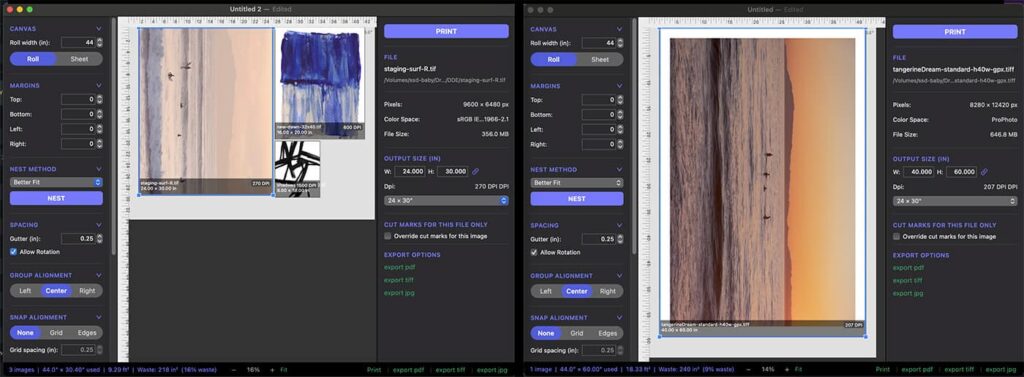Open Better Fit dropdown in Untitled window
This screenshot has width=1024, height=377.
pyautogui.click(x=577, y=183)
